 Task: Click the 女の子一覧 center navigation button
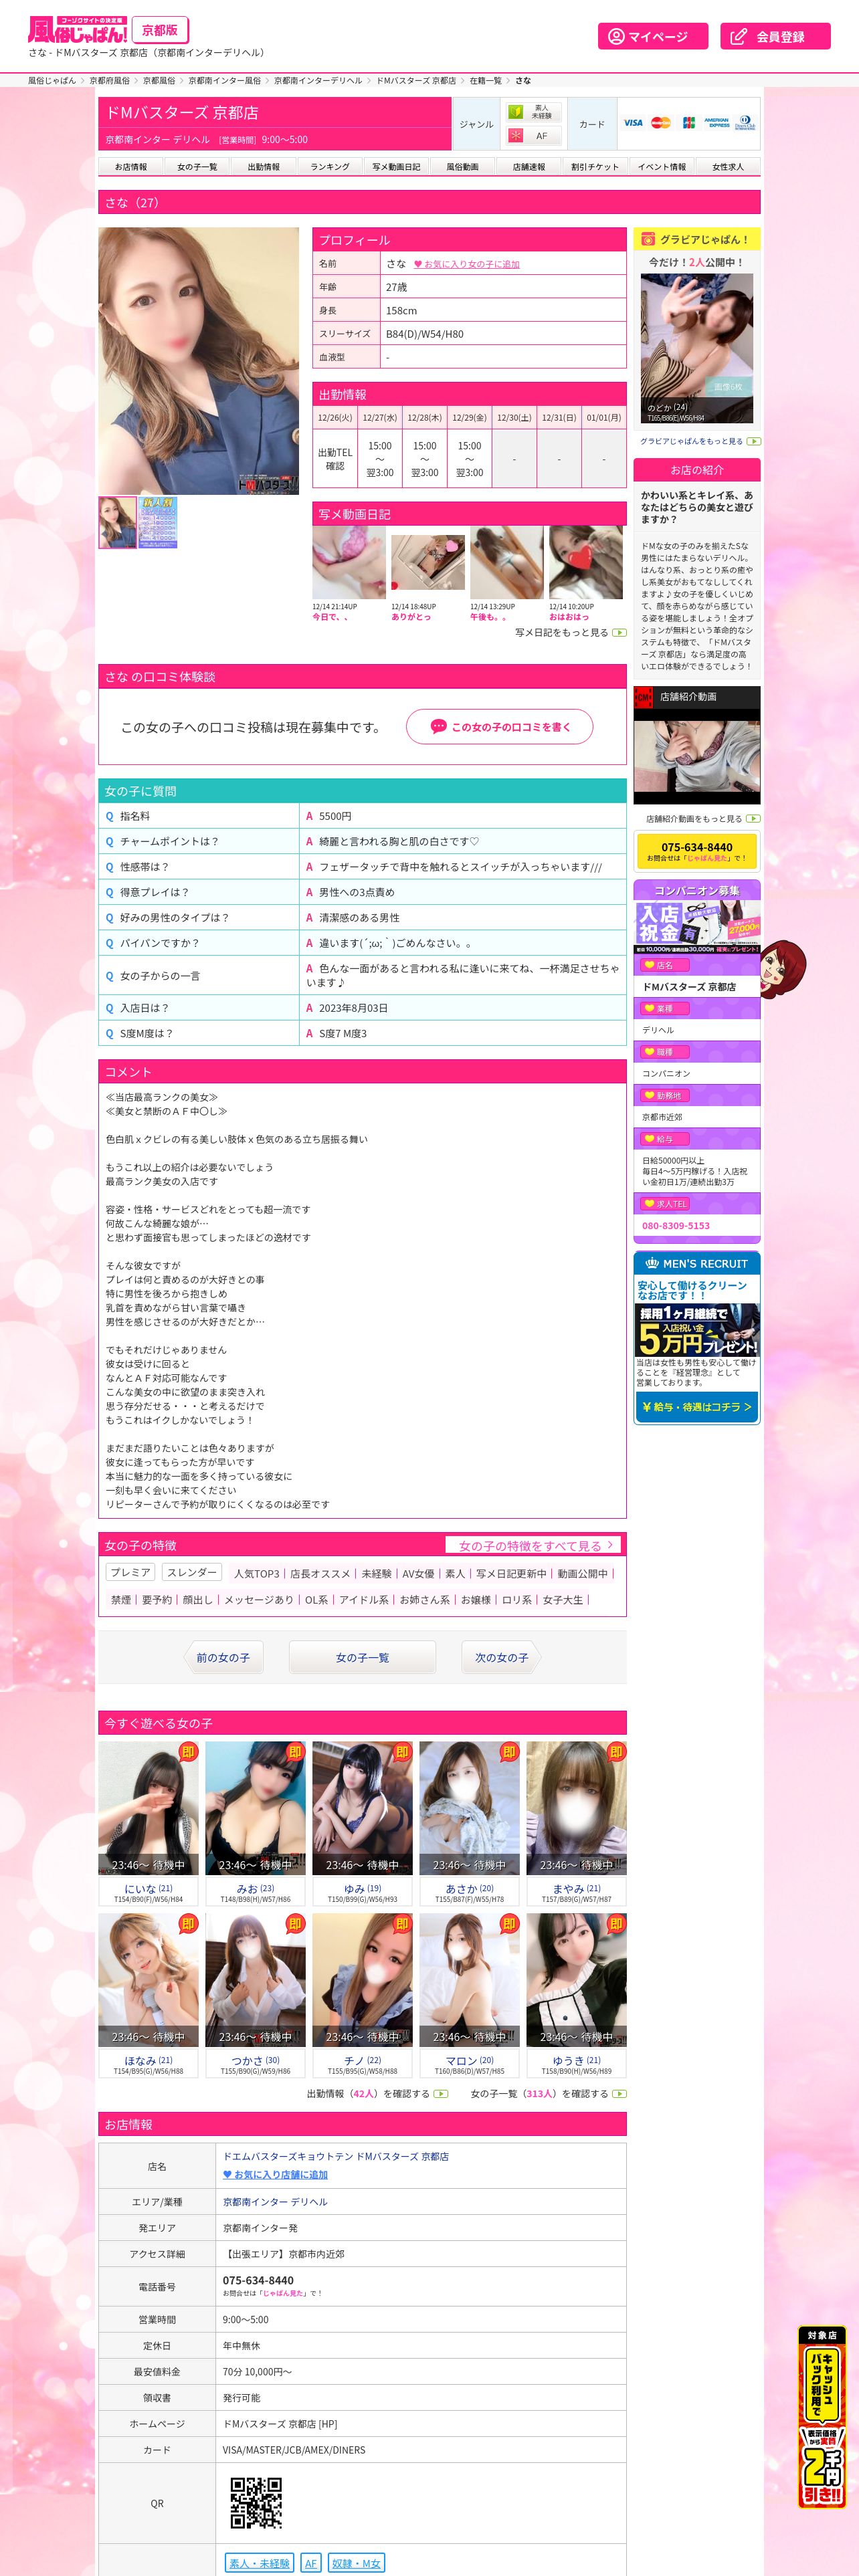(x=362, y=1657)
